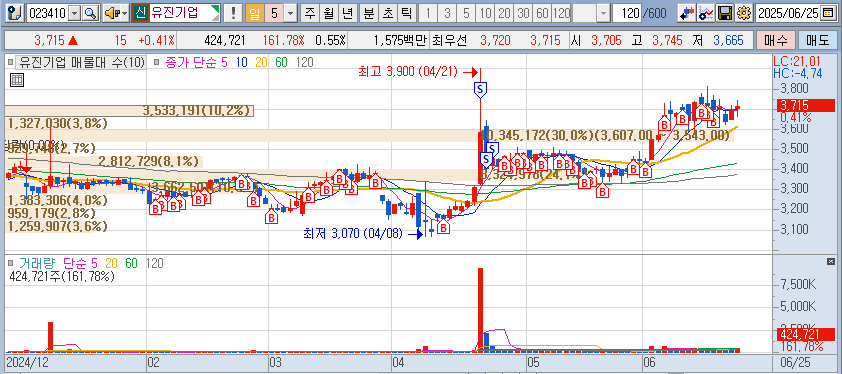This screenshot has height=374, width=842.
Task: Open the calendar picker beside the date
Action: coord(828,13)
